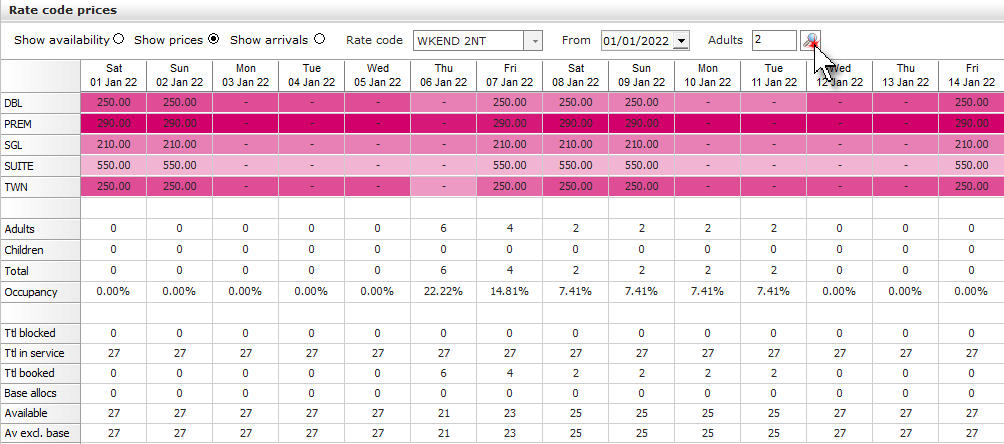Open the Rate code dropdown arrow
The image size is (1004, 444).
[533, 41]
